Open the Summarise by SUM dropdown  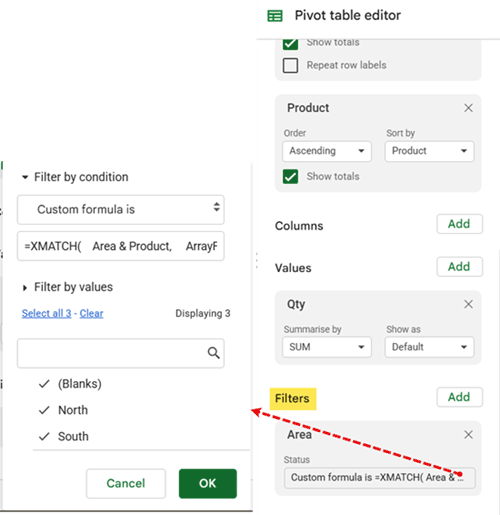[x=327, y=347]
